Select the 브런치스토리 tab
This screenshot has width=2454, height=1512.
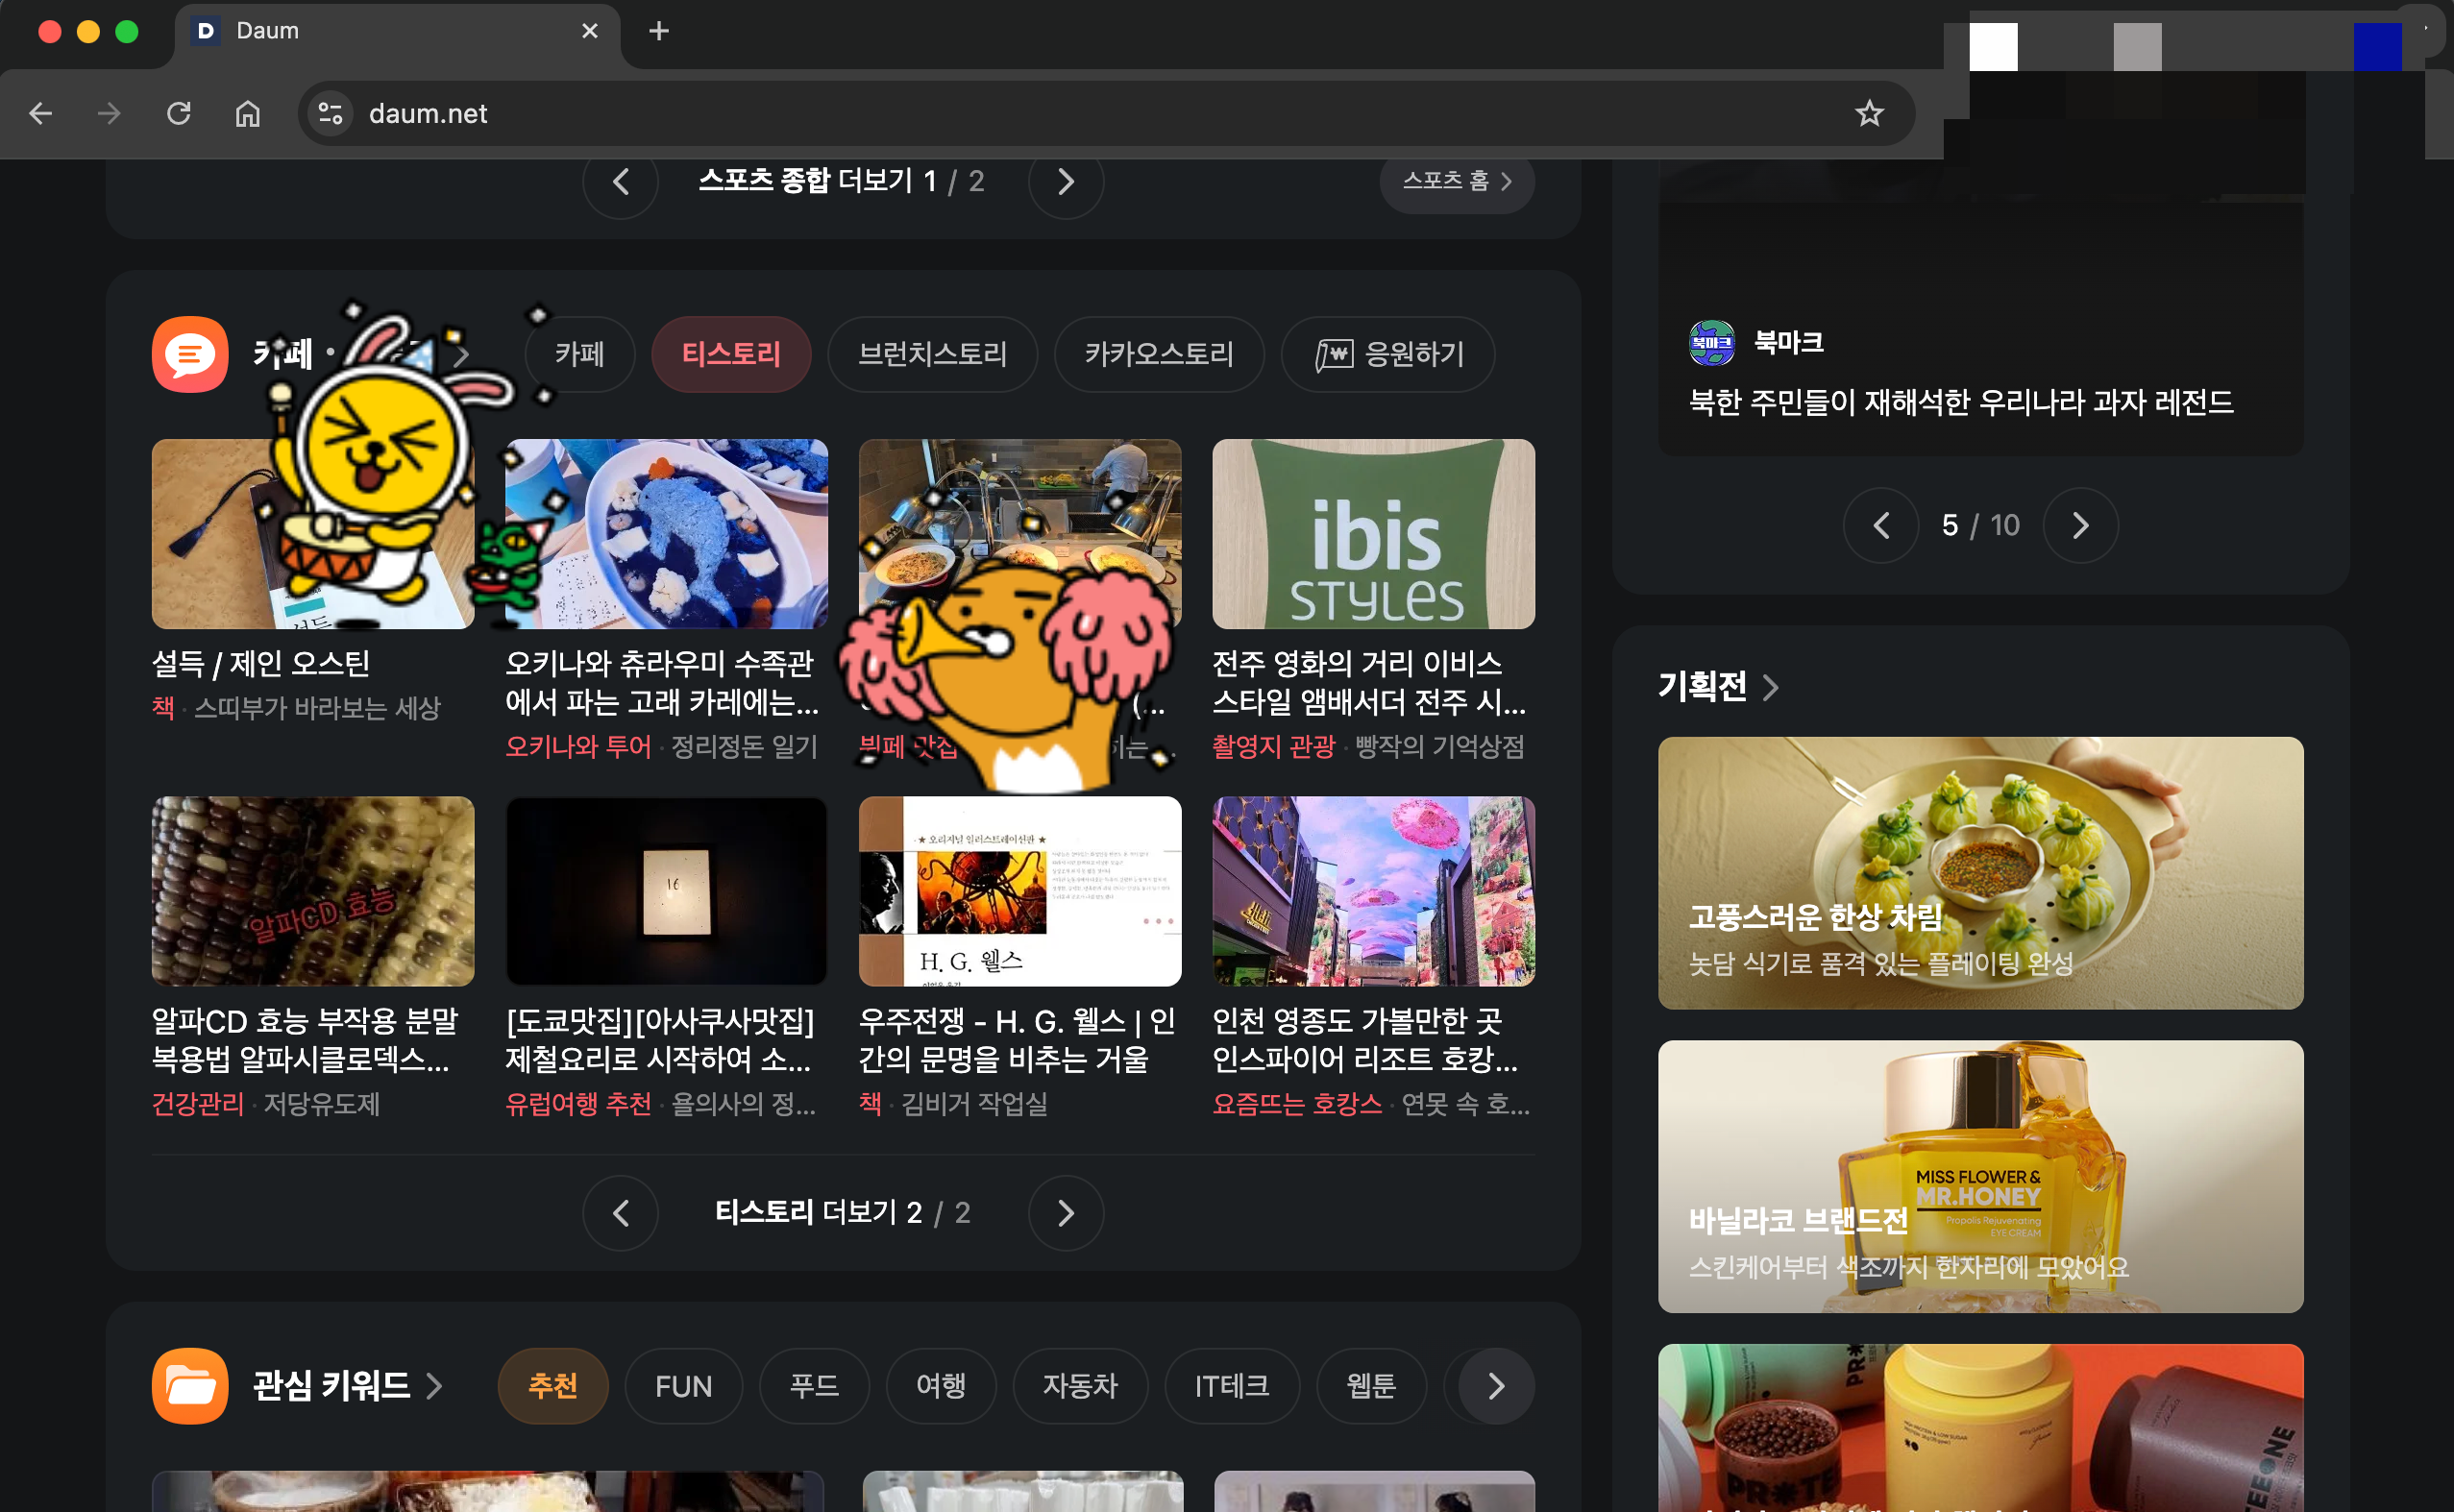(931, 354)
